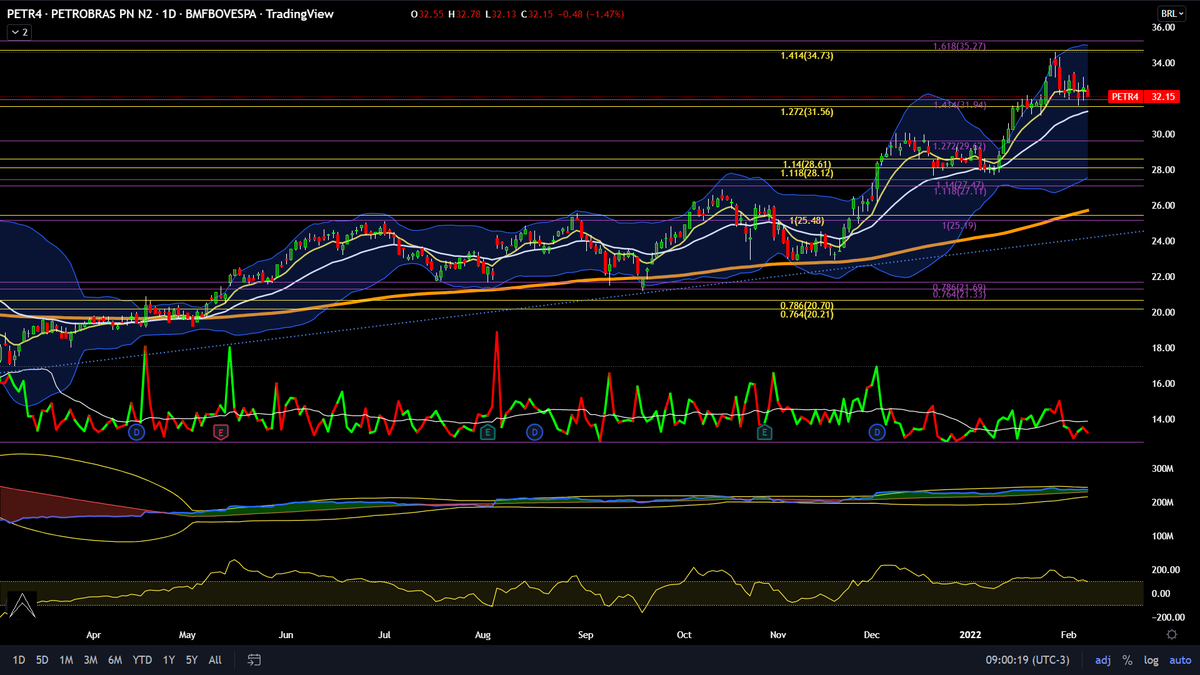Select the 5D time range
Viewport: 1200px width, 675px height.
[42, 660]
